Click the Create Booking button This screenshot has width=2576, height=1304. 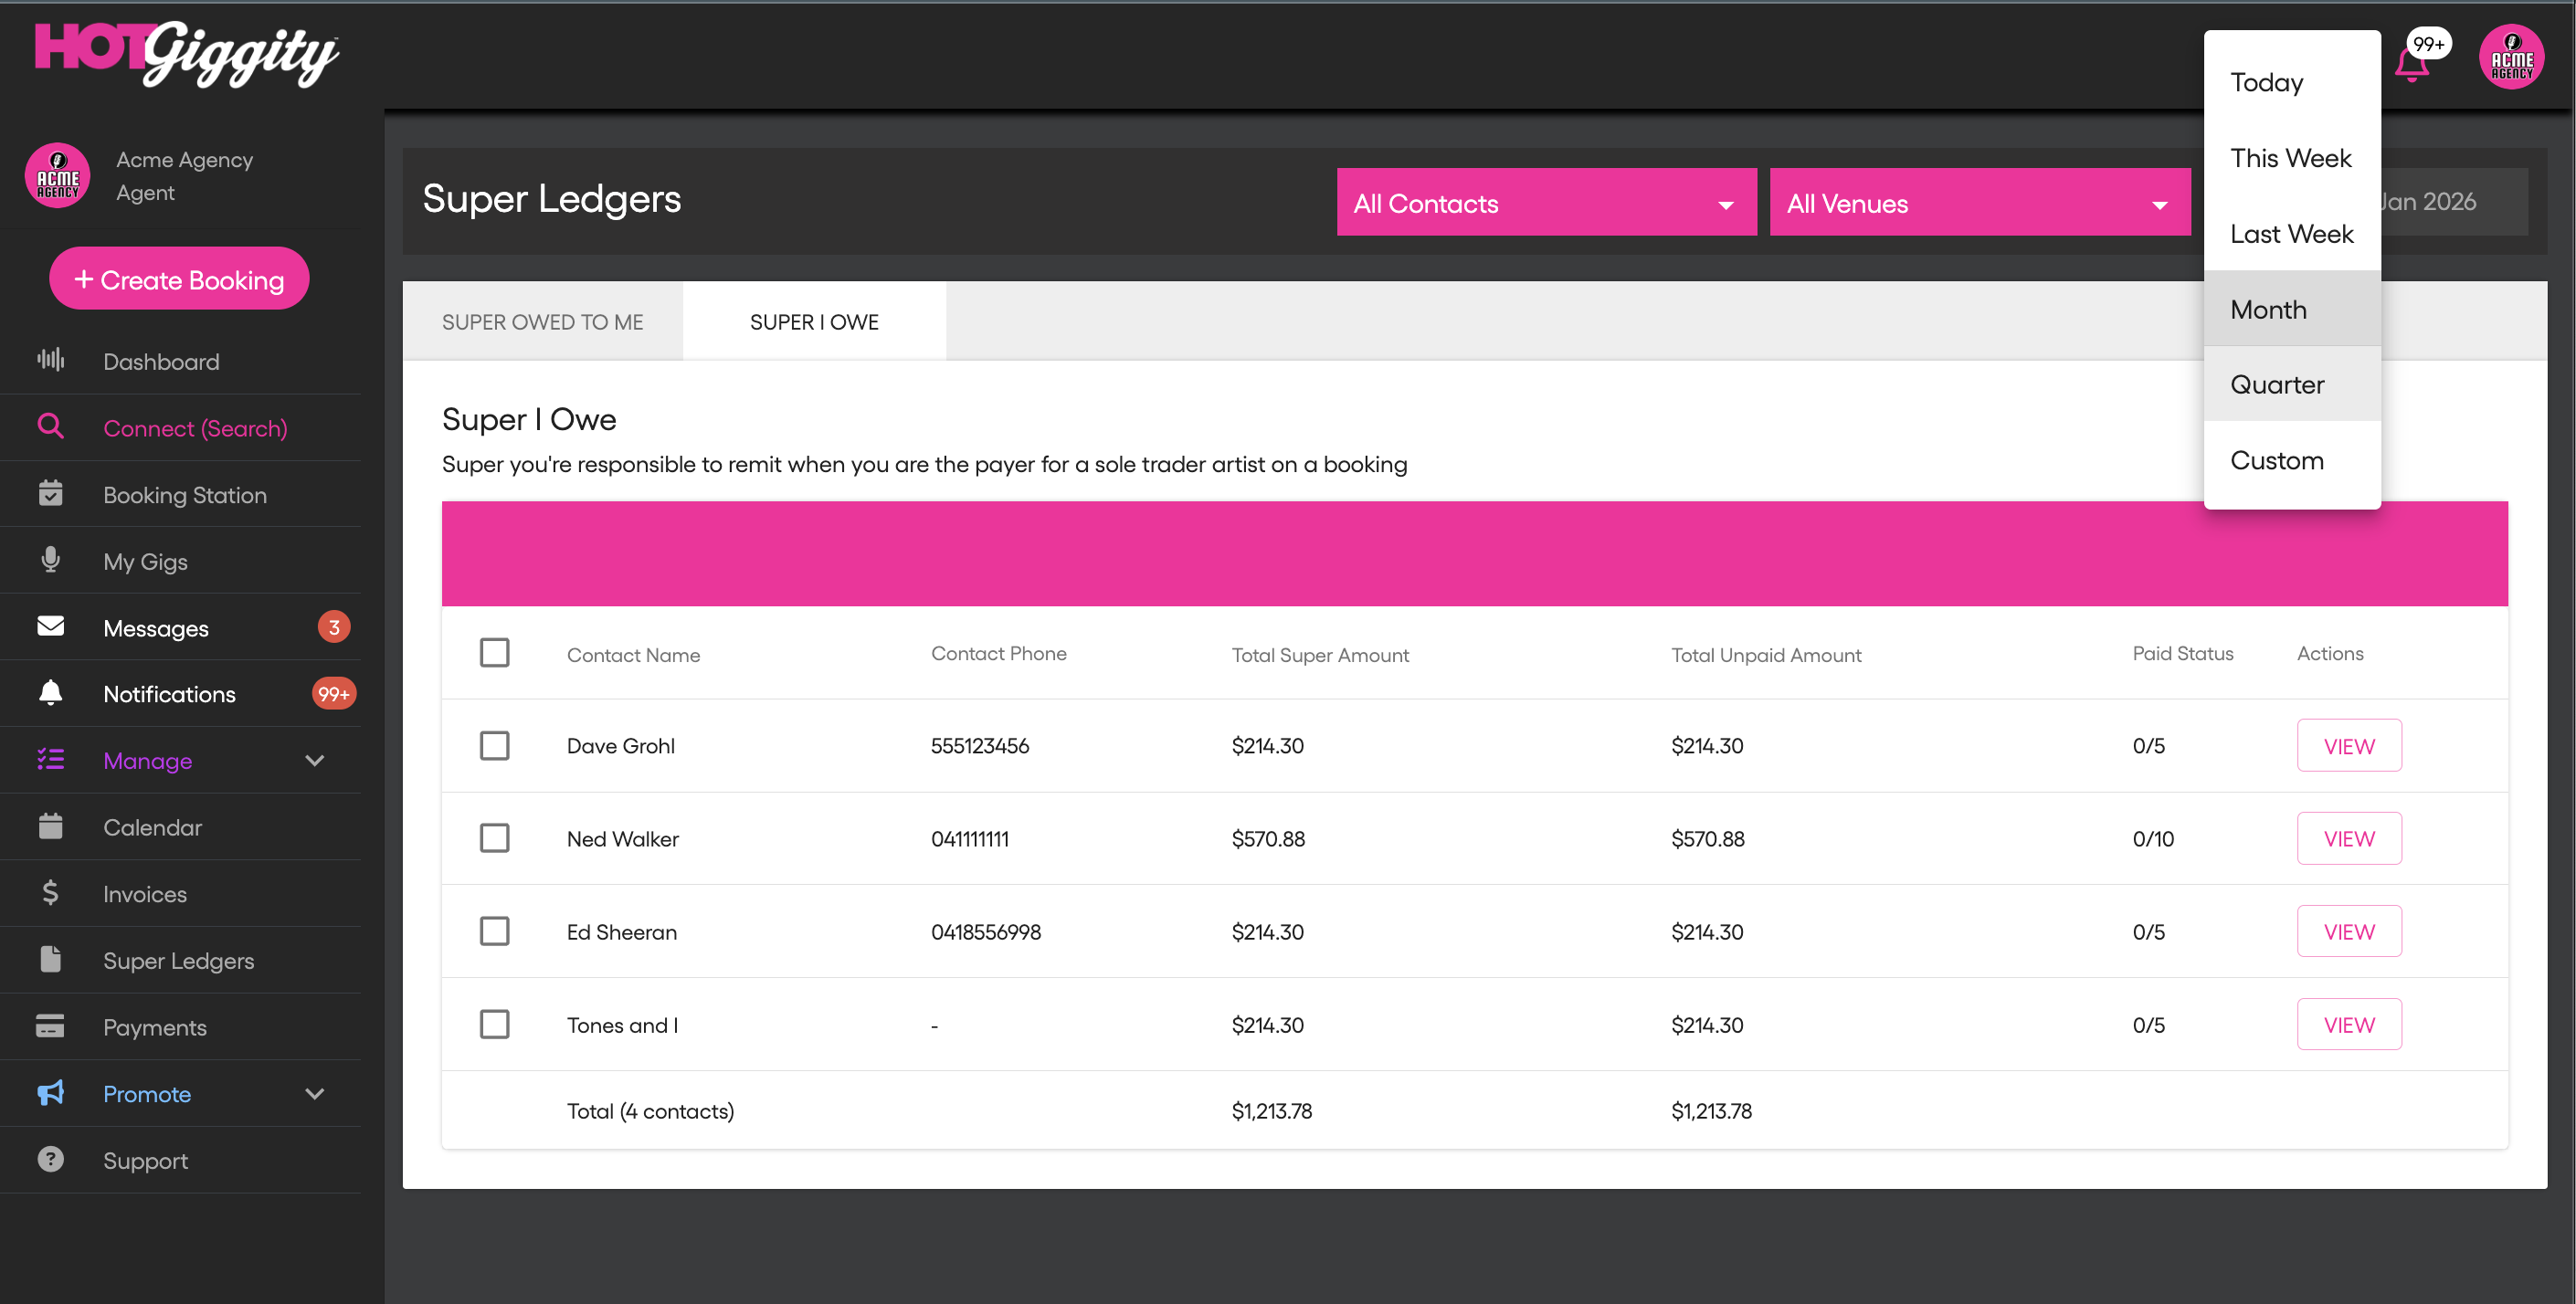179,279
